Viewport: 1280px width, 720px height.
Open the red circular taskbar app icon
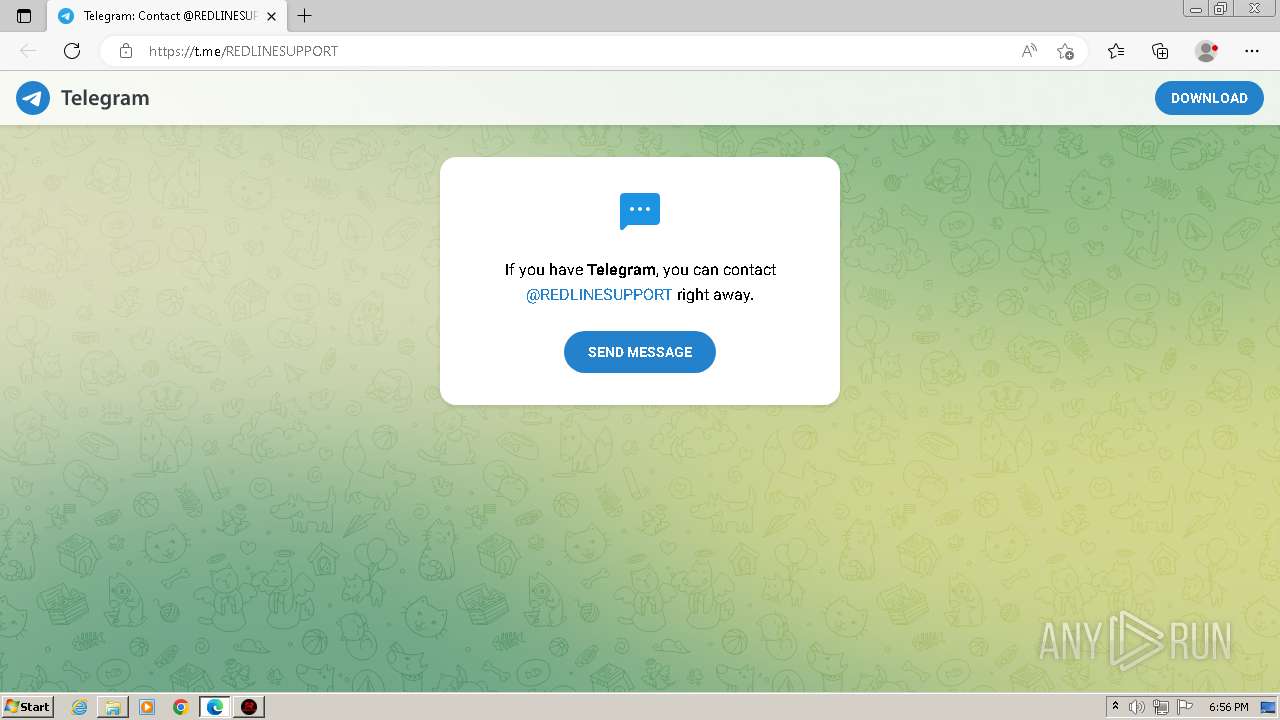point(249,707)
